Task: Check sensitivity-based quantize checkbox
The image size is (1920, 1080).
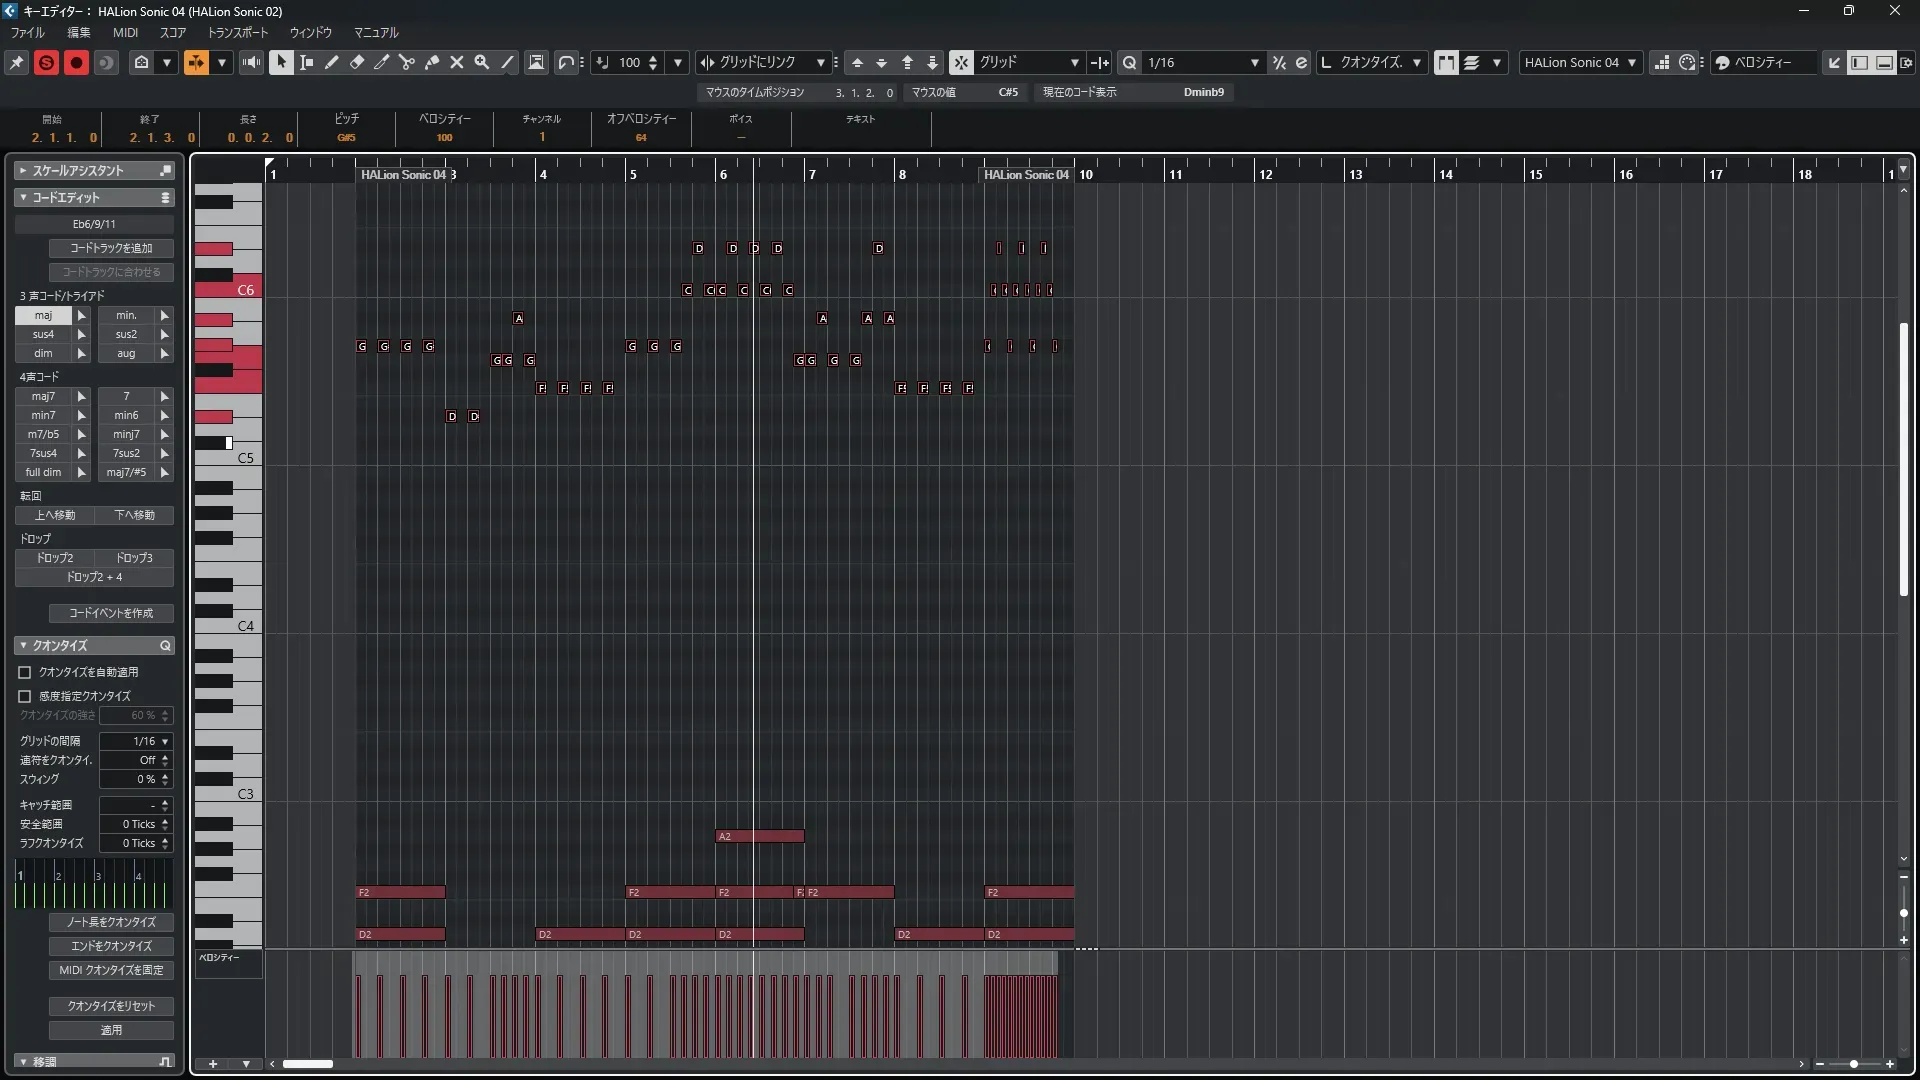Action: [25, 696]
